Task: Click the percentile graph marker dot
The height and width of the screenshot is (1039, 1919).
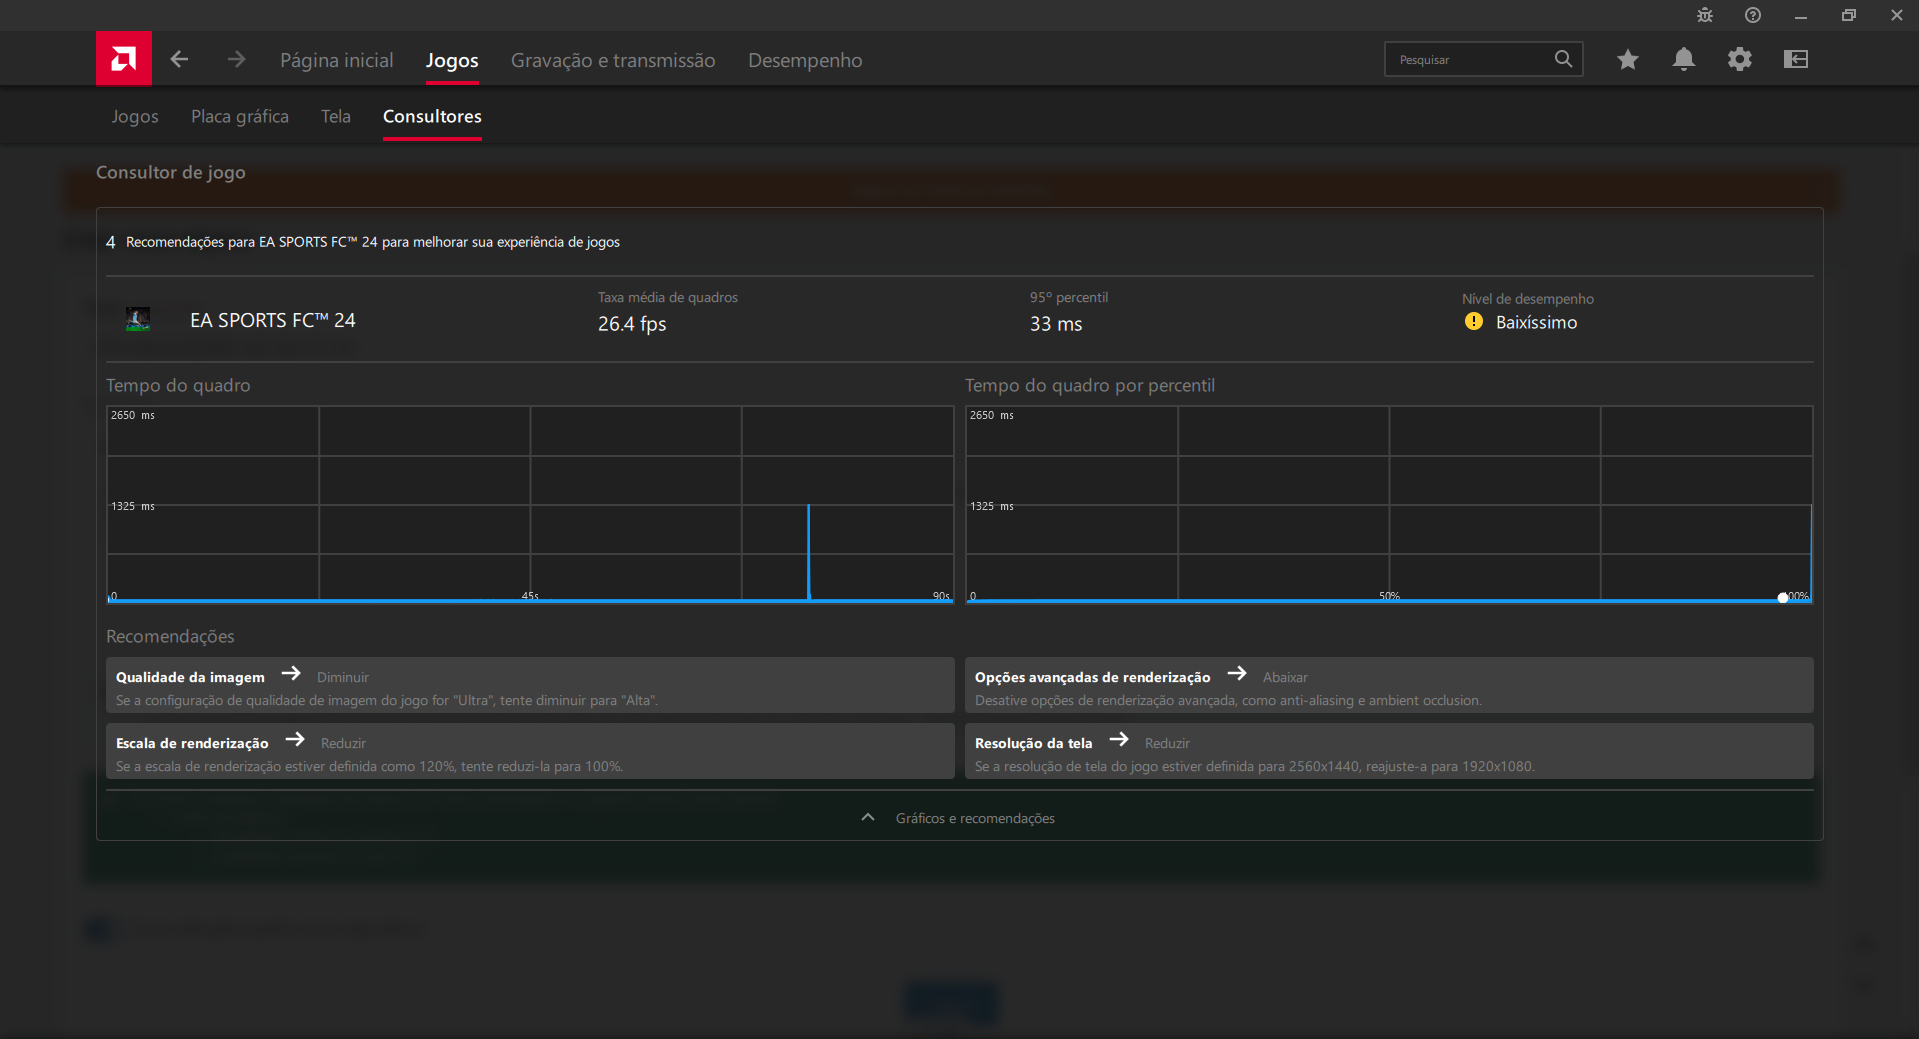Action: point(1782,598)
